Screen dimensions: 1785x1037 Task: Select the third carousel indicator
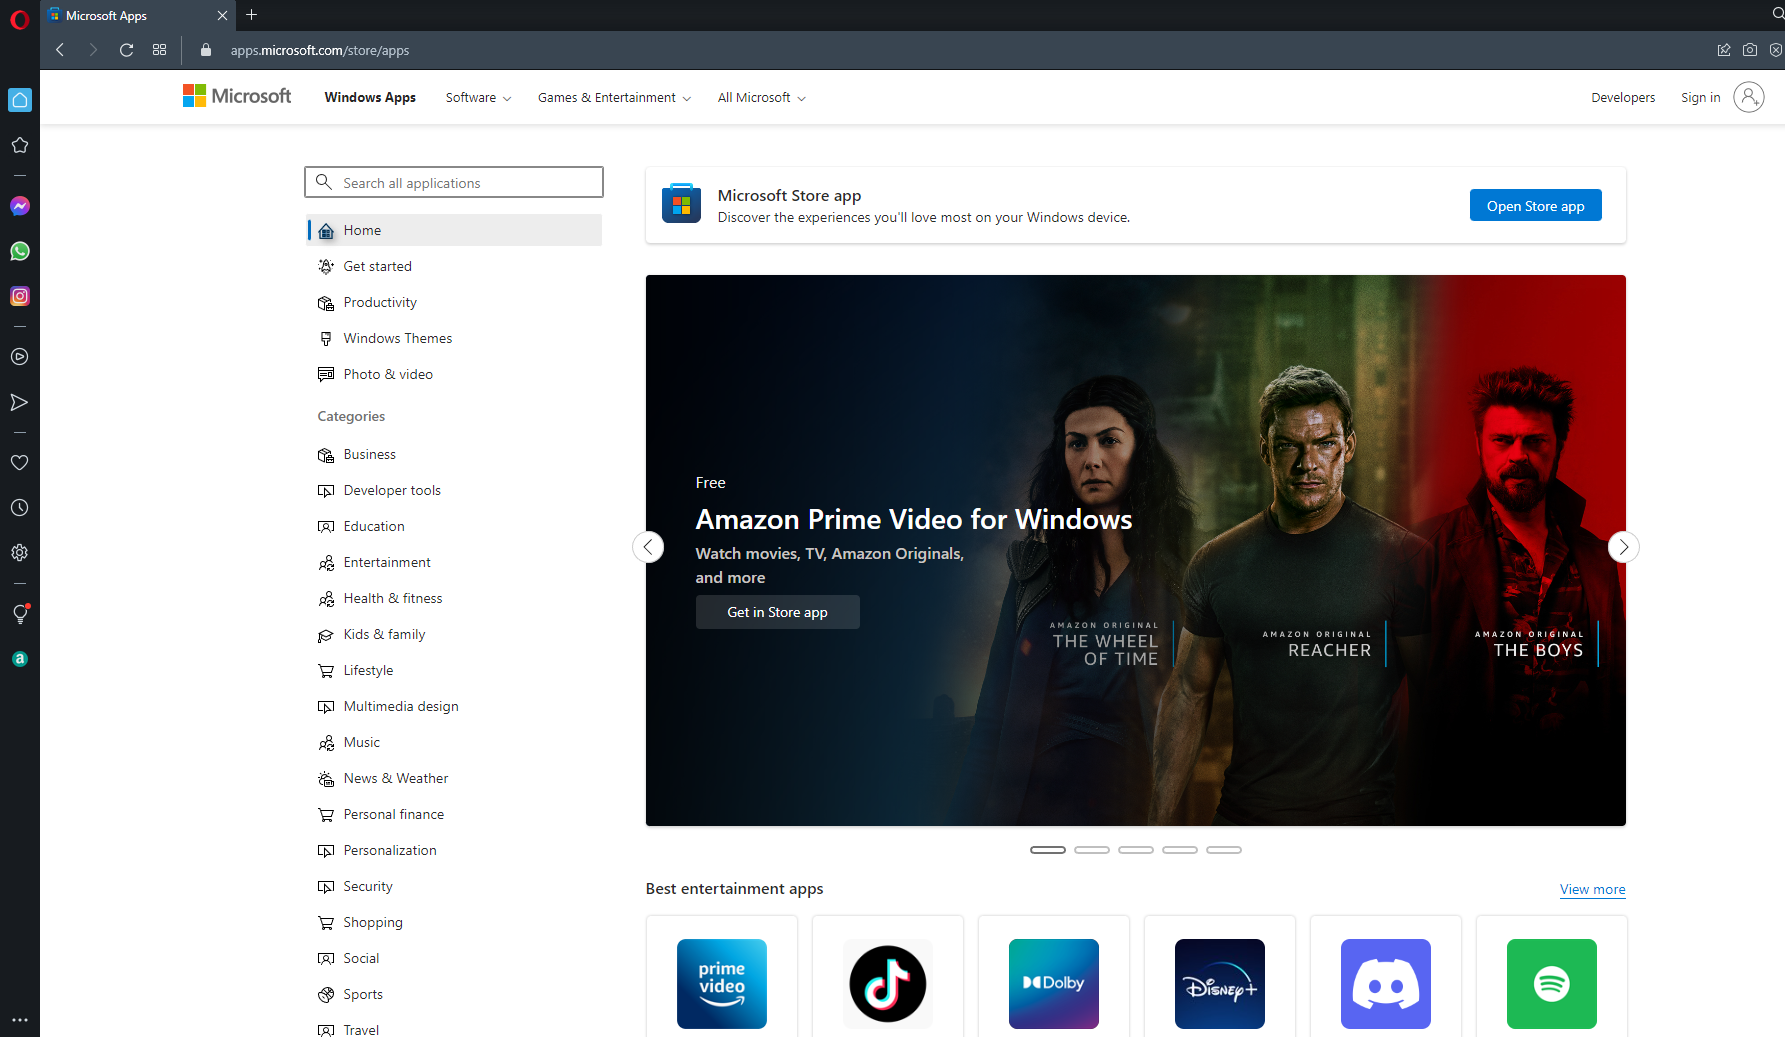click(x=1136, y=850)
